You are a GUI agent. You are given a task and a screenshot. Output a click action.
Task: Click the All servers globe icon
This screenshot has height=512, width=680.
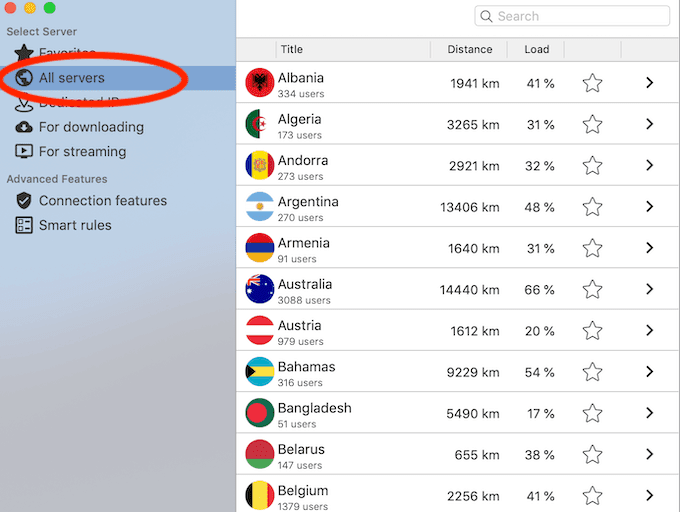click(24, 78)
